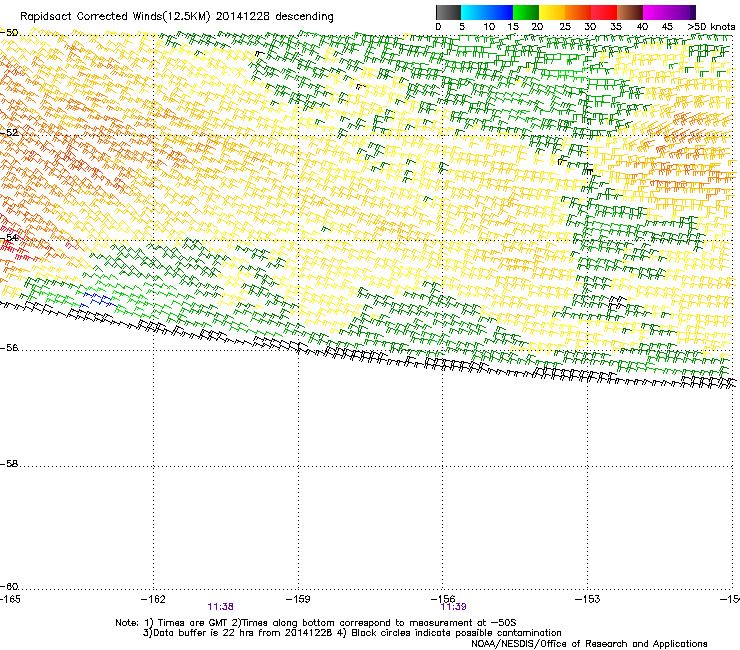This screenshot has height=650, width=740.
Task: Click the orange 25-30 knots legend swatch
Action: 578,12
